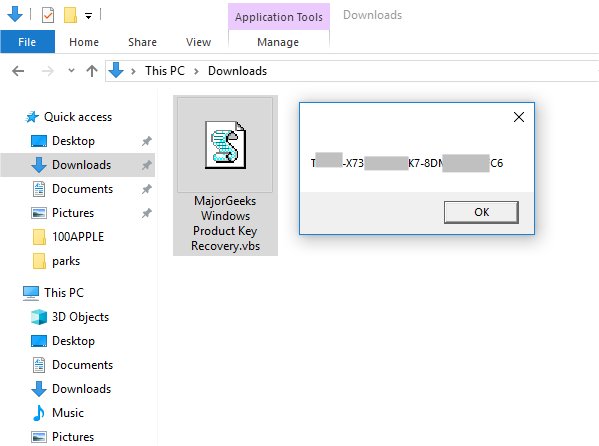Expand the This PC breadcrumb chevron

pyautogui.click(x=196, y=71)
